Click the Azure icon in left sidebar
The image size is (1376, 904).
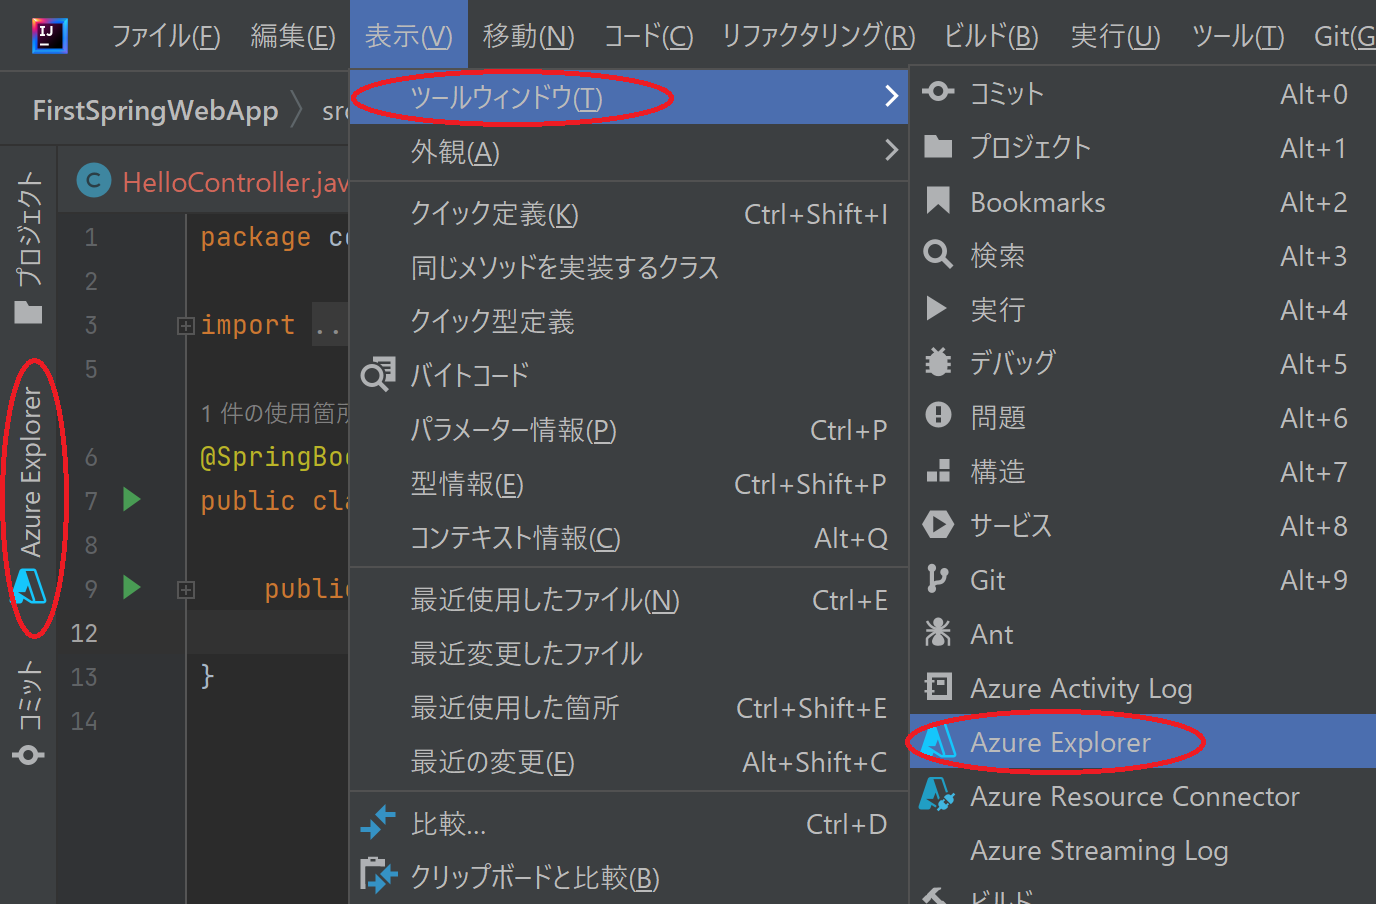[29, 588]
